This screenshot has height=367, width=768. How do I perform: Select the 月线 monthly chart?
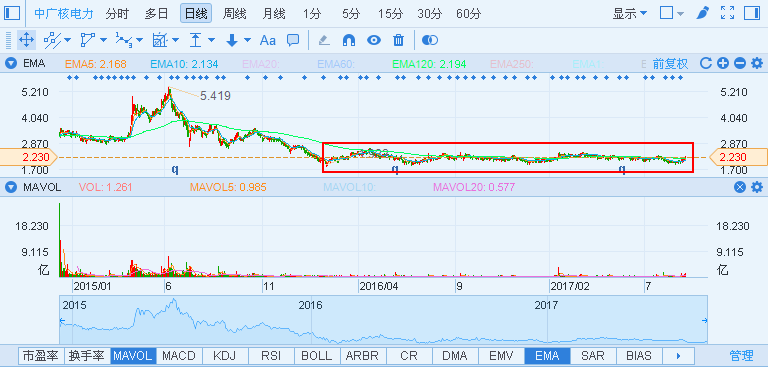pyautogui.click(x=273, y=14)
